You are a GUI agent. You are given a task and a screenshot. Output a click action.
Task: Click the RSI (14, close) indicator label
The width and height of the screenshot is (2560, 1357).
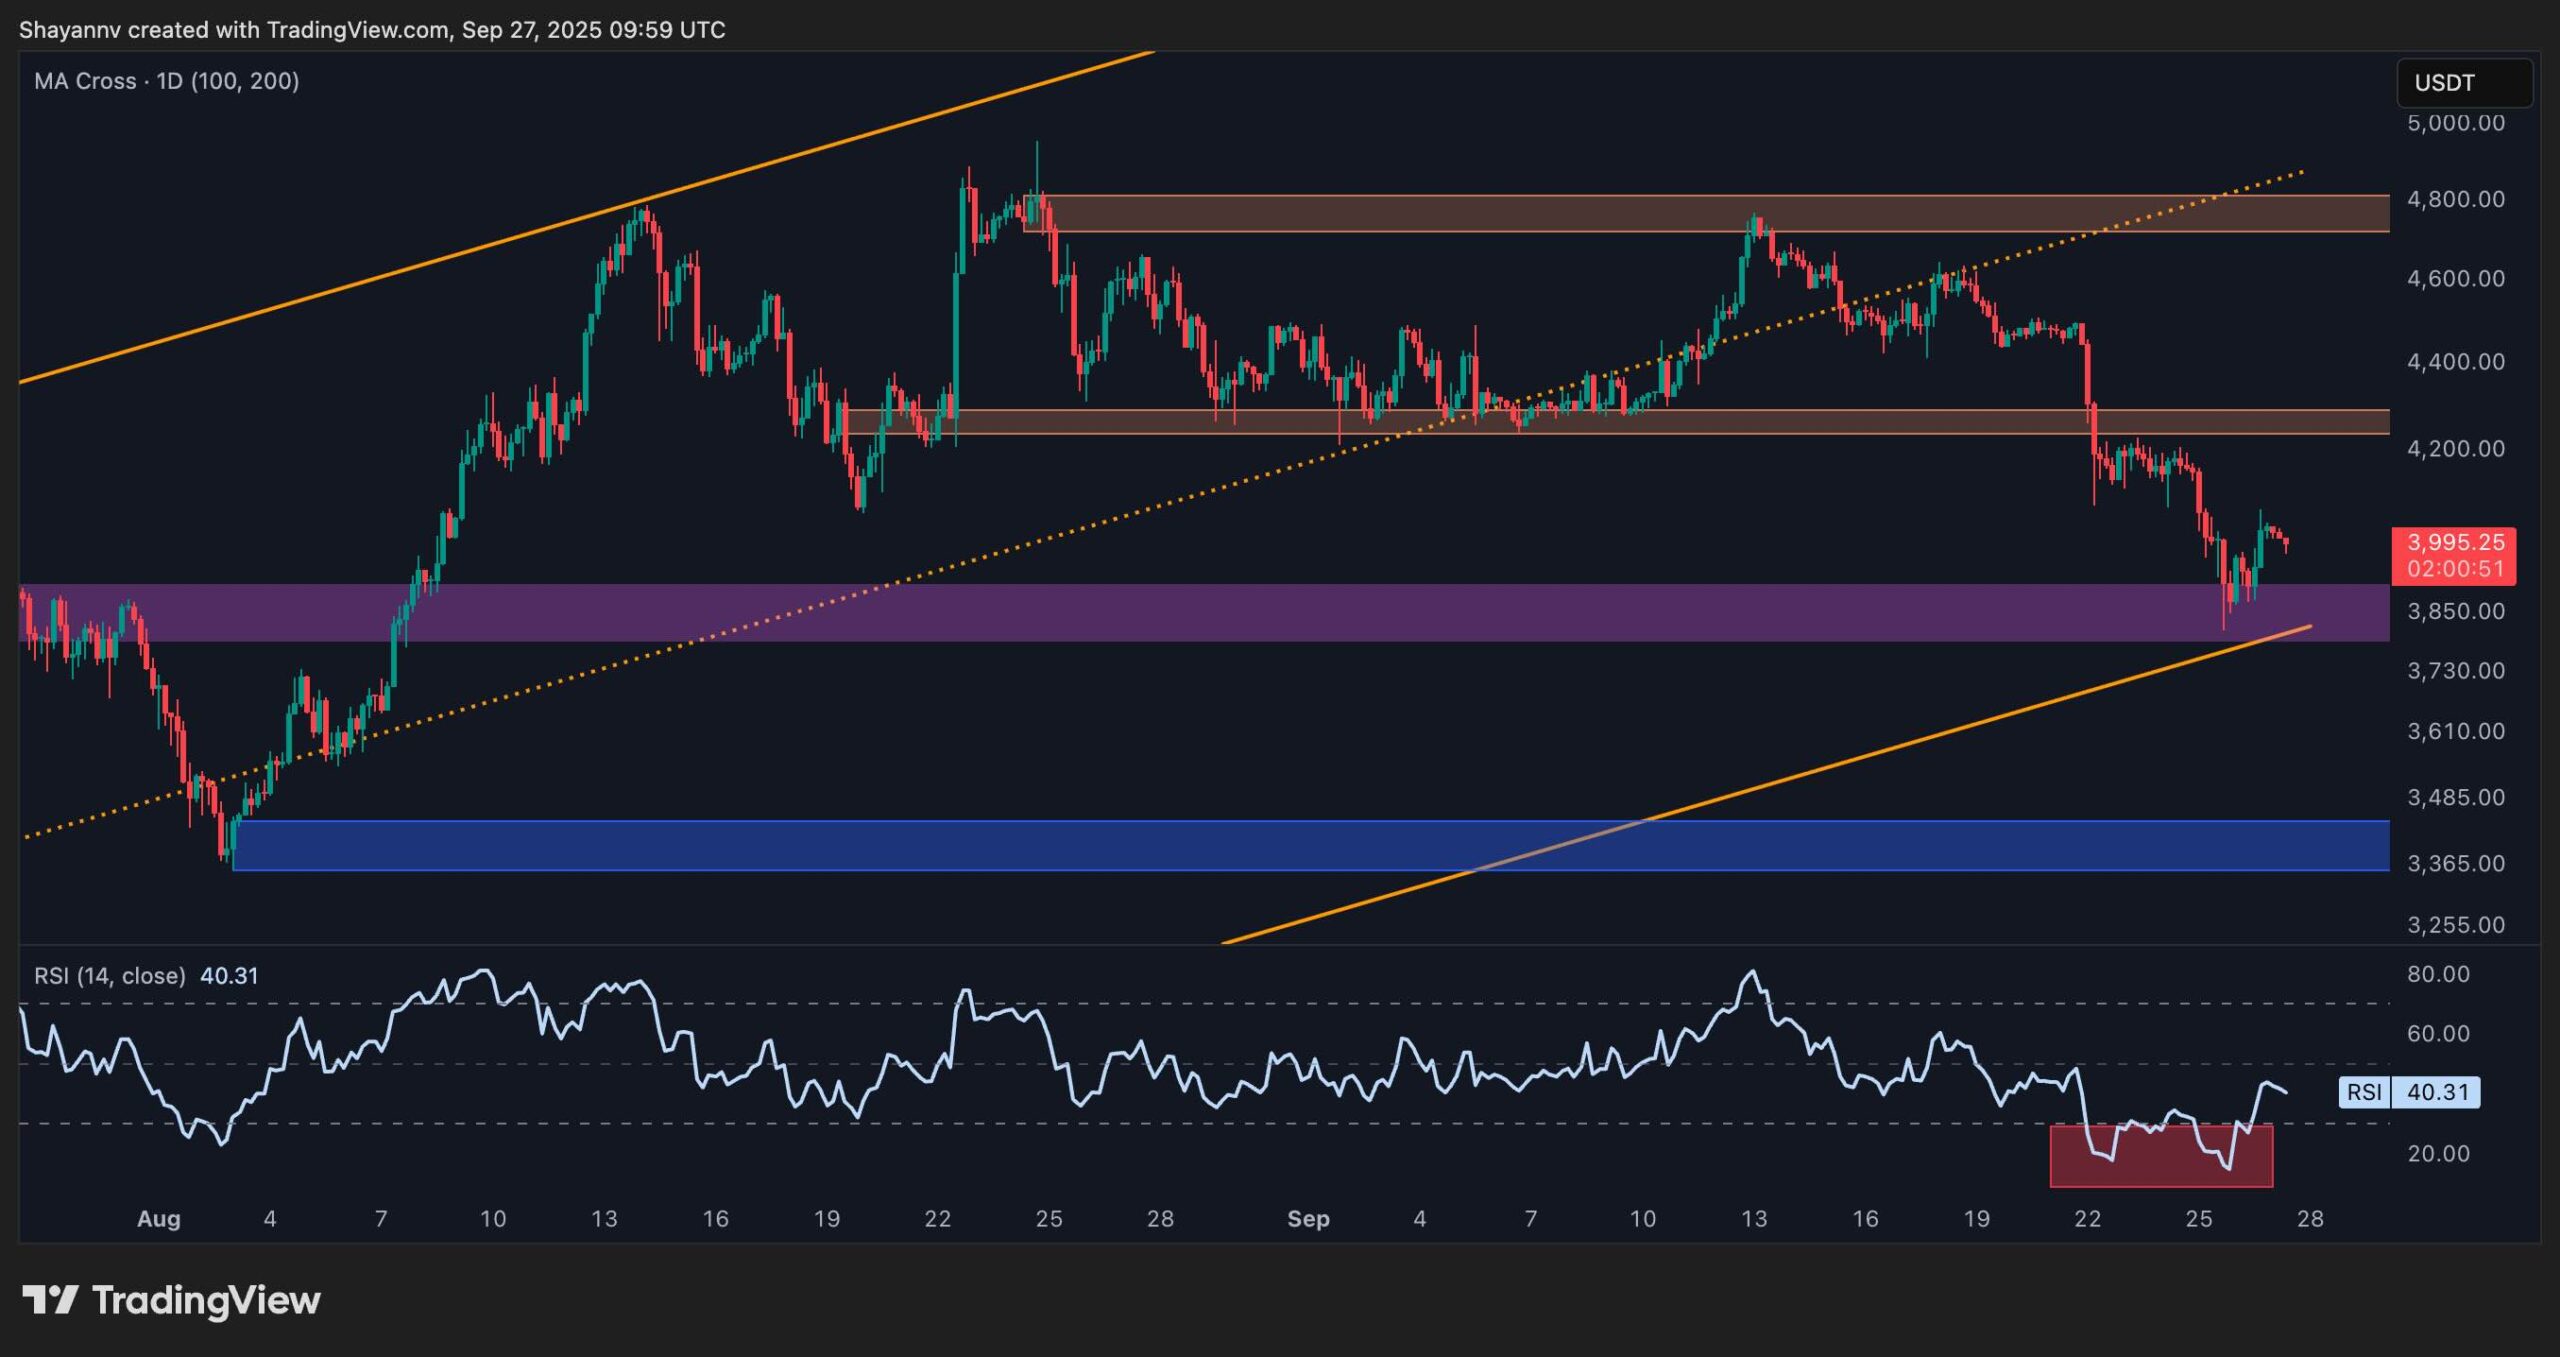click(110, 975)
